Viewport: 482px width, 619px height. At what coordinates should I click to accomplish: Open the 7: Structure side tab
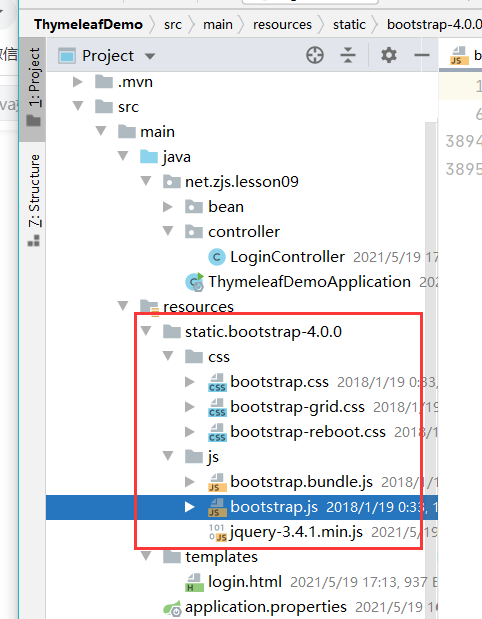pos(34,199)
